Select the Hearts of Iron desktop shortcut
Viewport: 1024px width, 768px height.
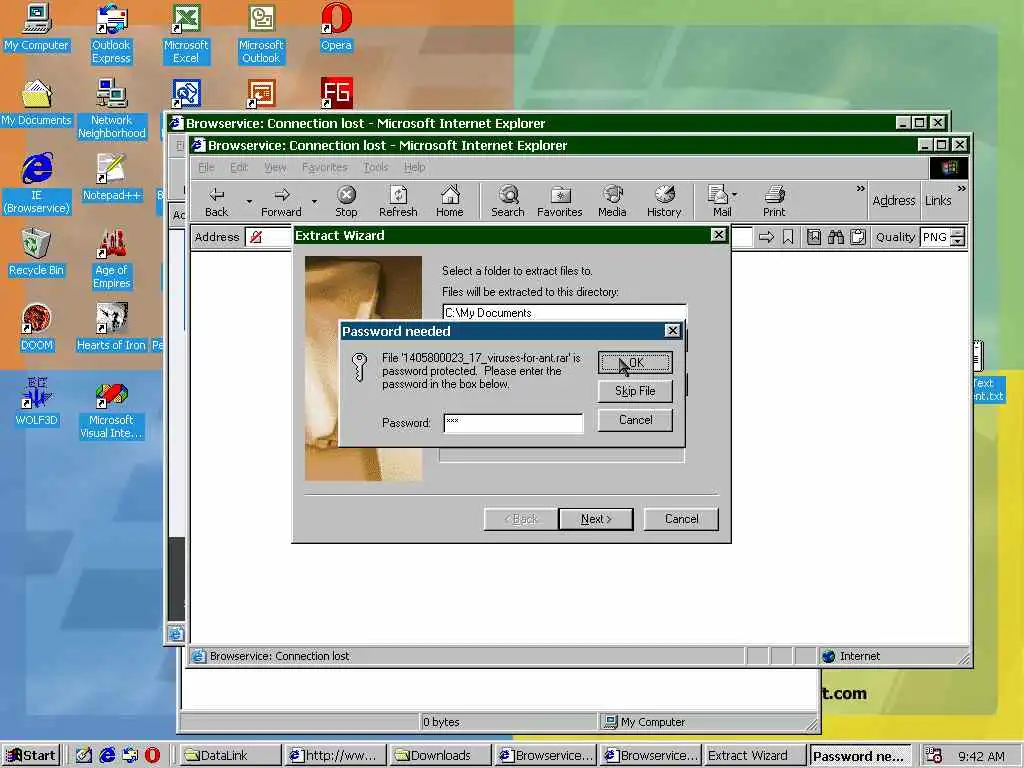(x=111, y=327)
